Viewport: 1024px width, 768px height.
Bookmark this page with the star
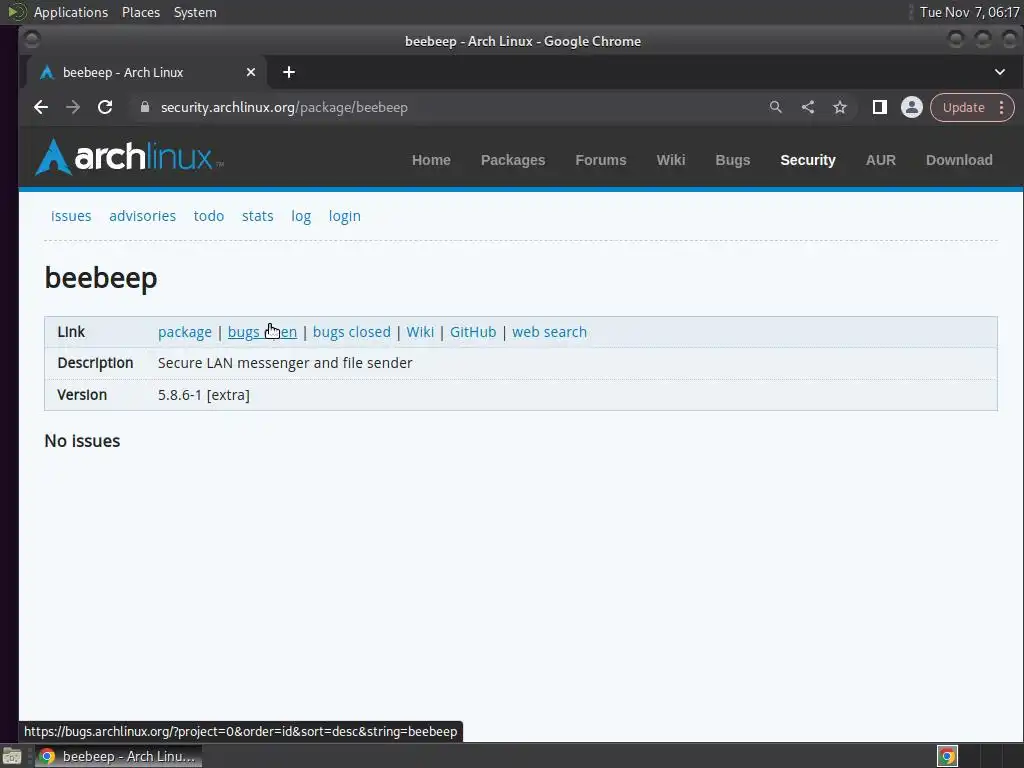point(840,107)
